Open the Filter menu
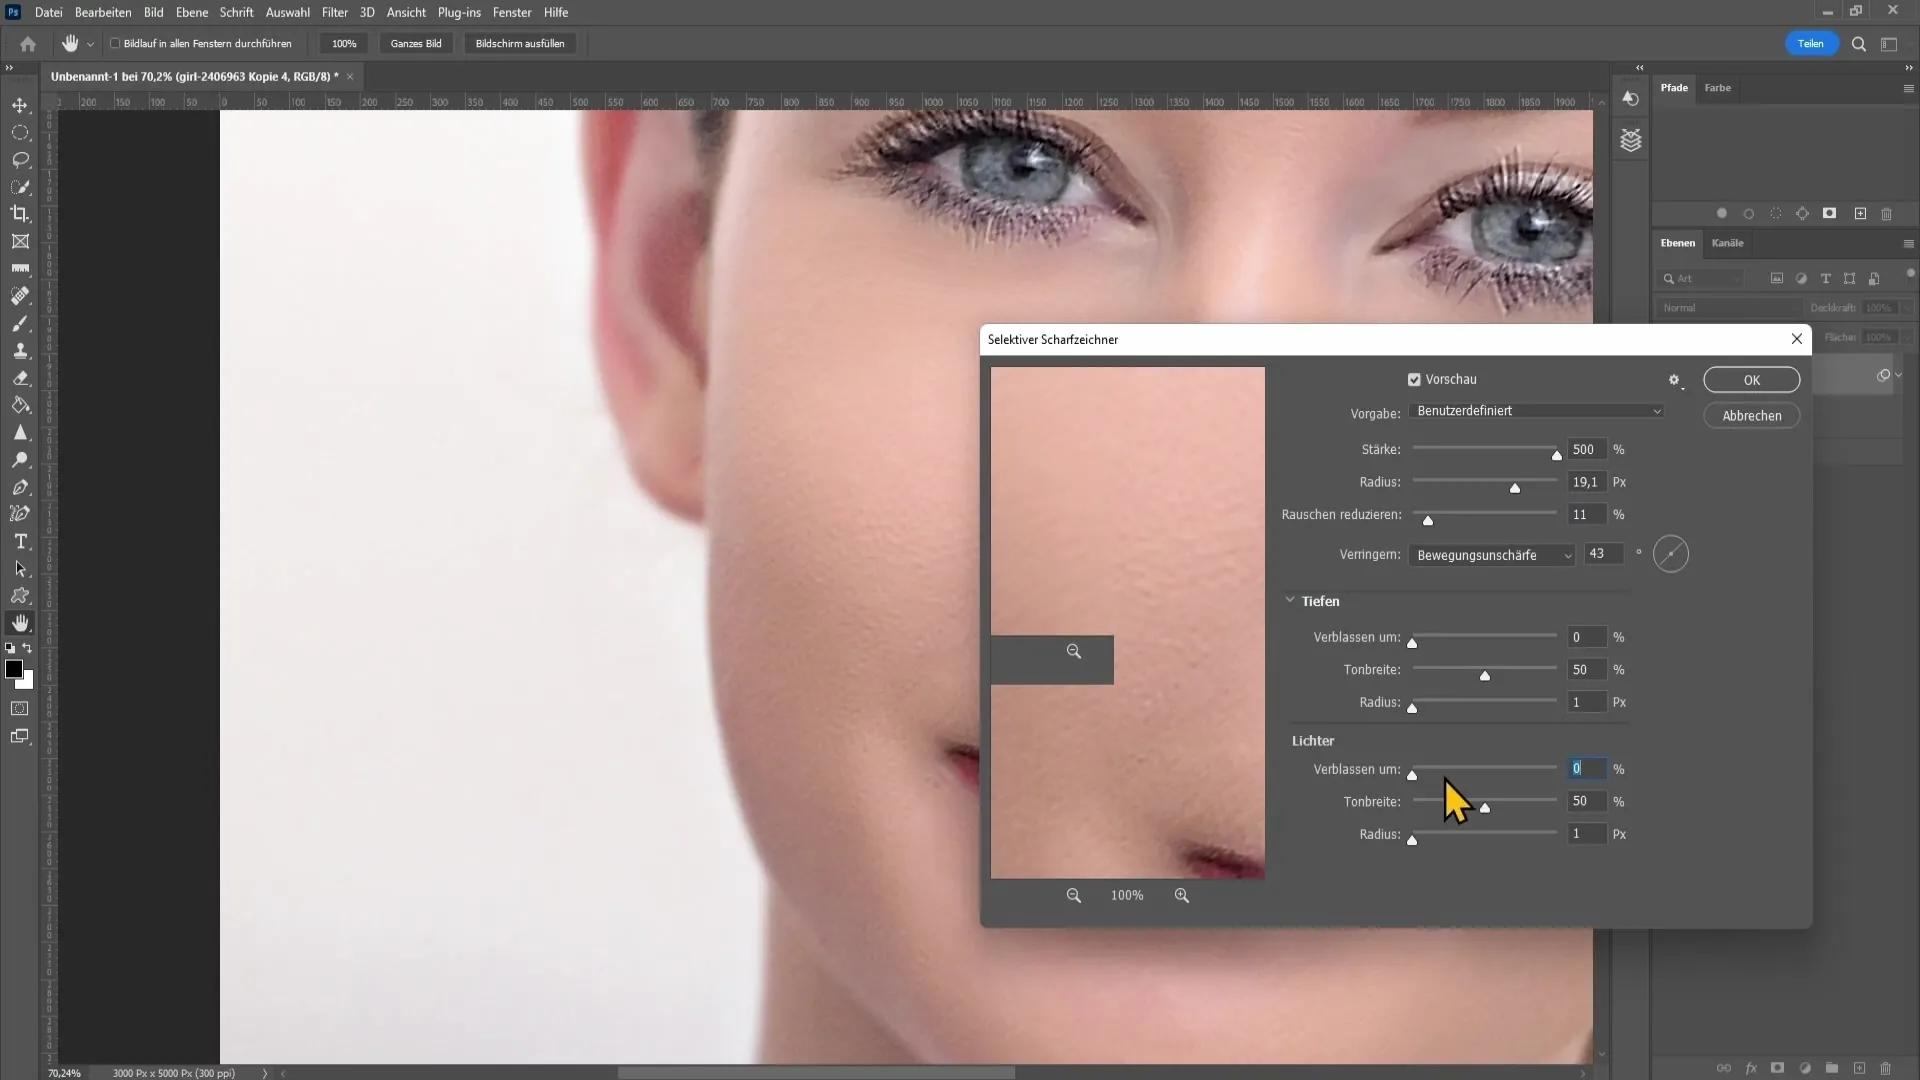 coord(335,12)
